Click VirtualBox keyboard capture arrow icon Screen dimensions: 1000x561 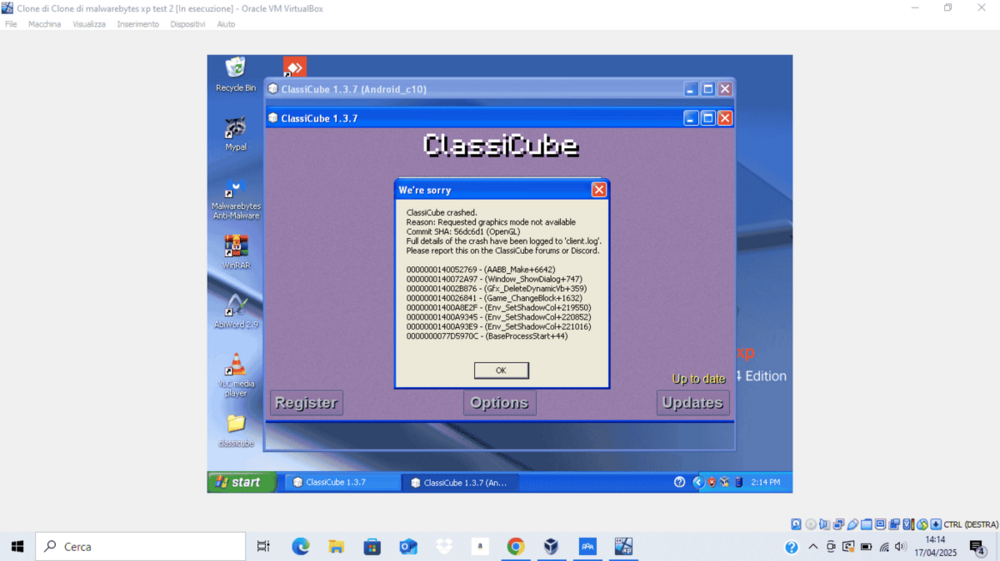(x=936, y=525)
